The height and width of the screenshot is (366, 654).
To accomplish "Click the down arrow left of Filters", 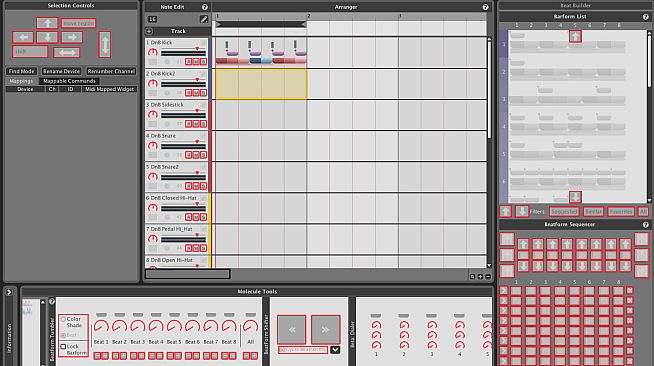I will pyautogui.click(x=522, y=211).
